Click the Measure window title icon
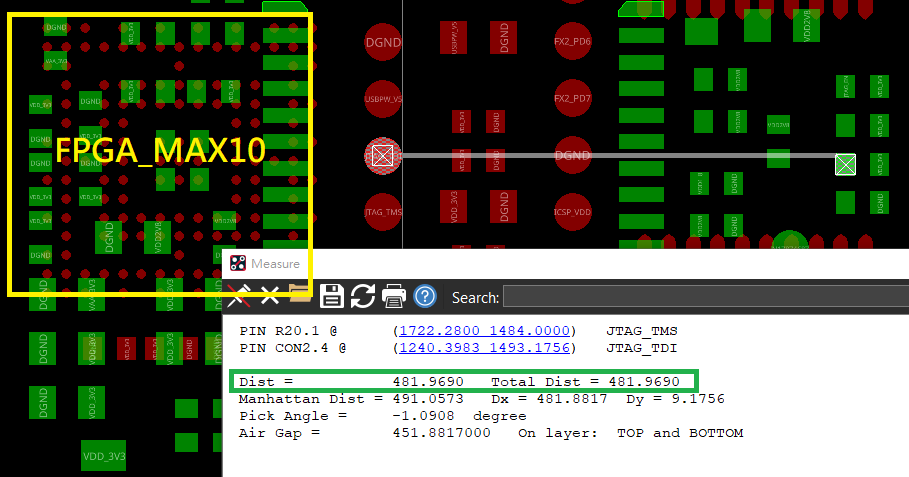This screenshot has width=909, height=477. coord(238,263)
